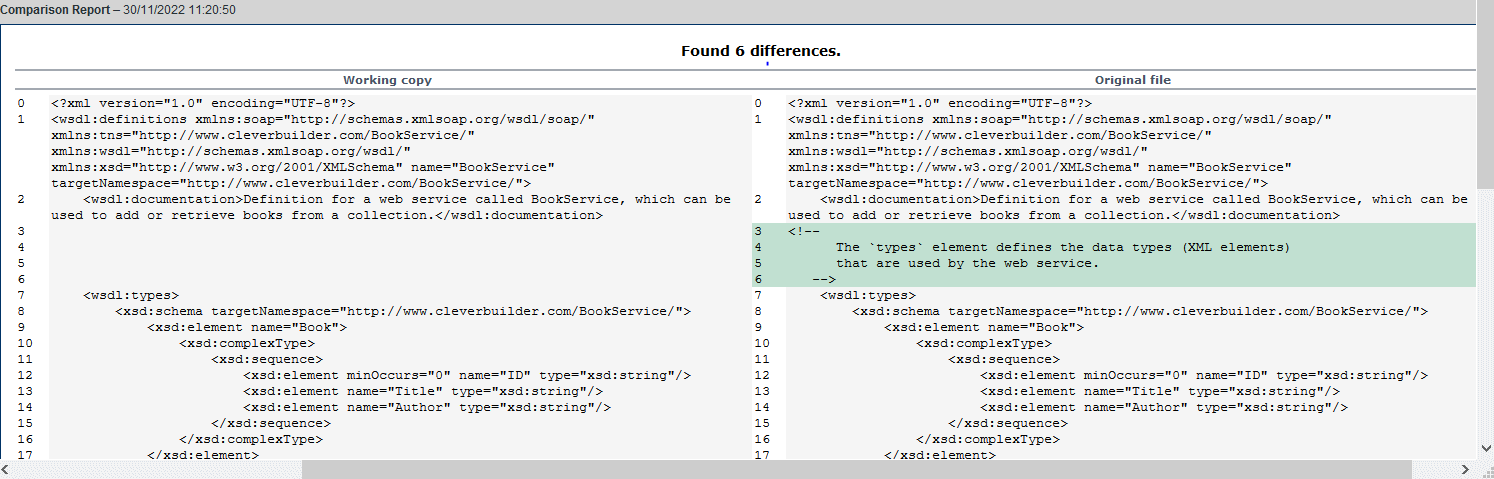Click the highlighted "<!--" comment line in Original file

pyautogui.click(x=804, y=231)
